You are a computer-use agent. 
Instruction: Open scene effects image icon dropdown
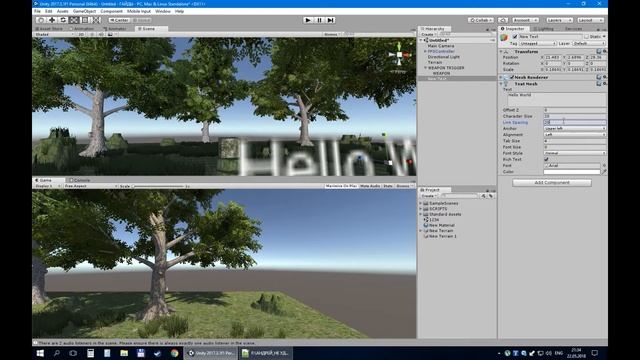pyautogui.click(x=111, y=35)
